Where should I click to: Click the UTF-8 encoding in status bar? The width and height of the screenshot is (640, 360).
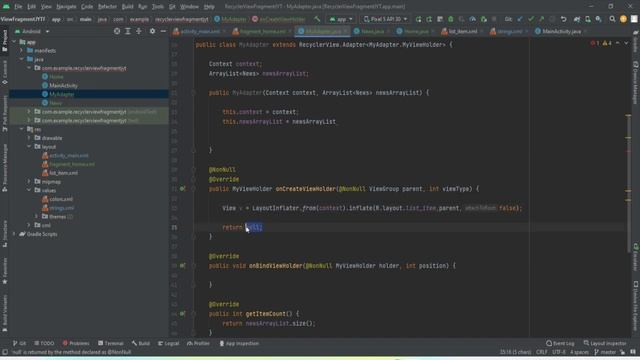[559, 352]
